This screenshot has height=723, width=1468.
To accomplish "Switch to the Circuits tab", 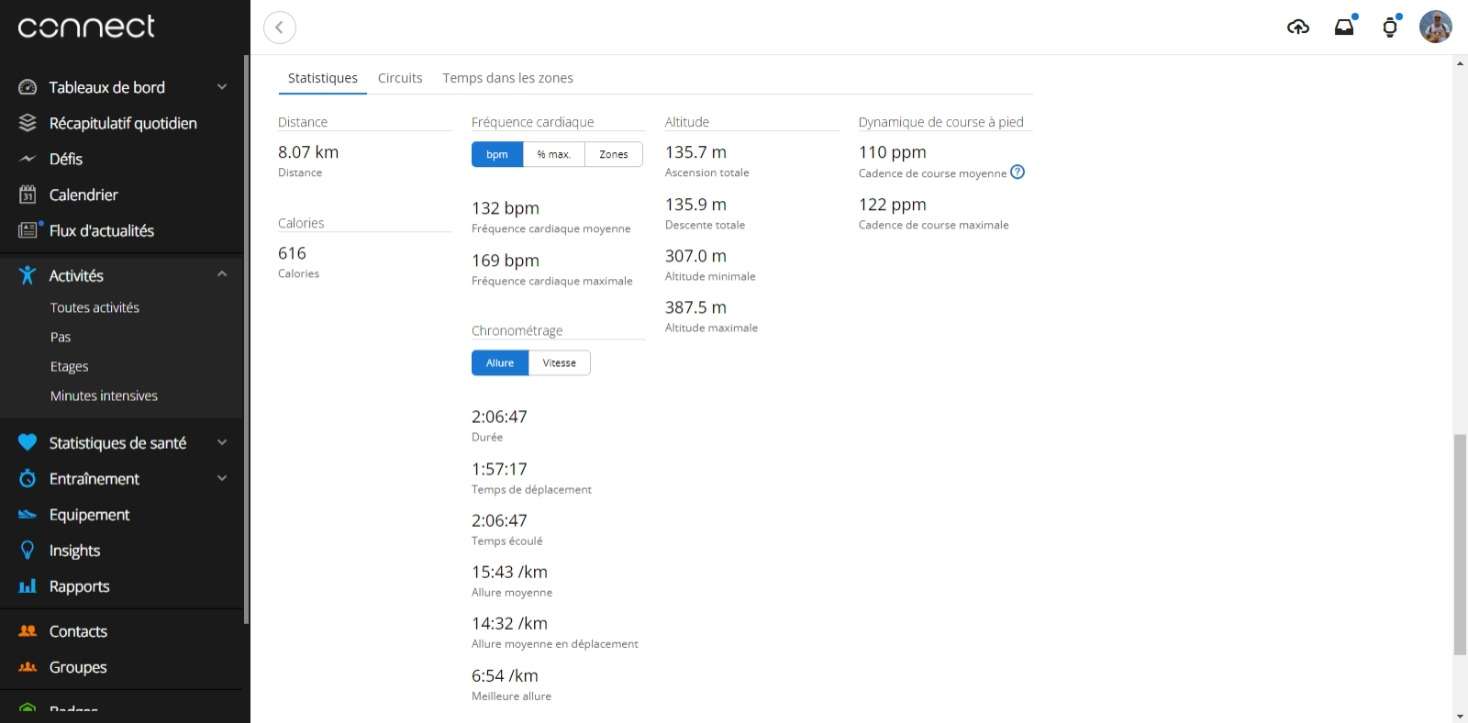I will 400,78.
